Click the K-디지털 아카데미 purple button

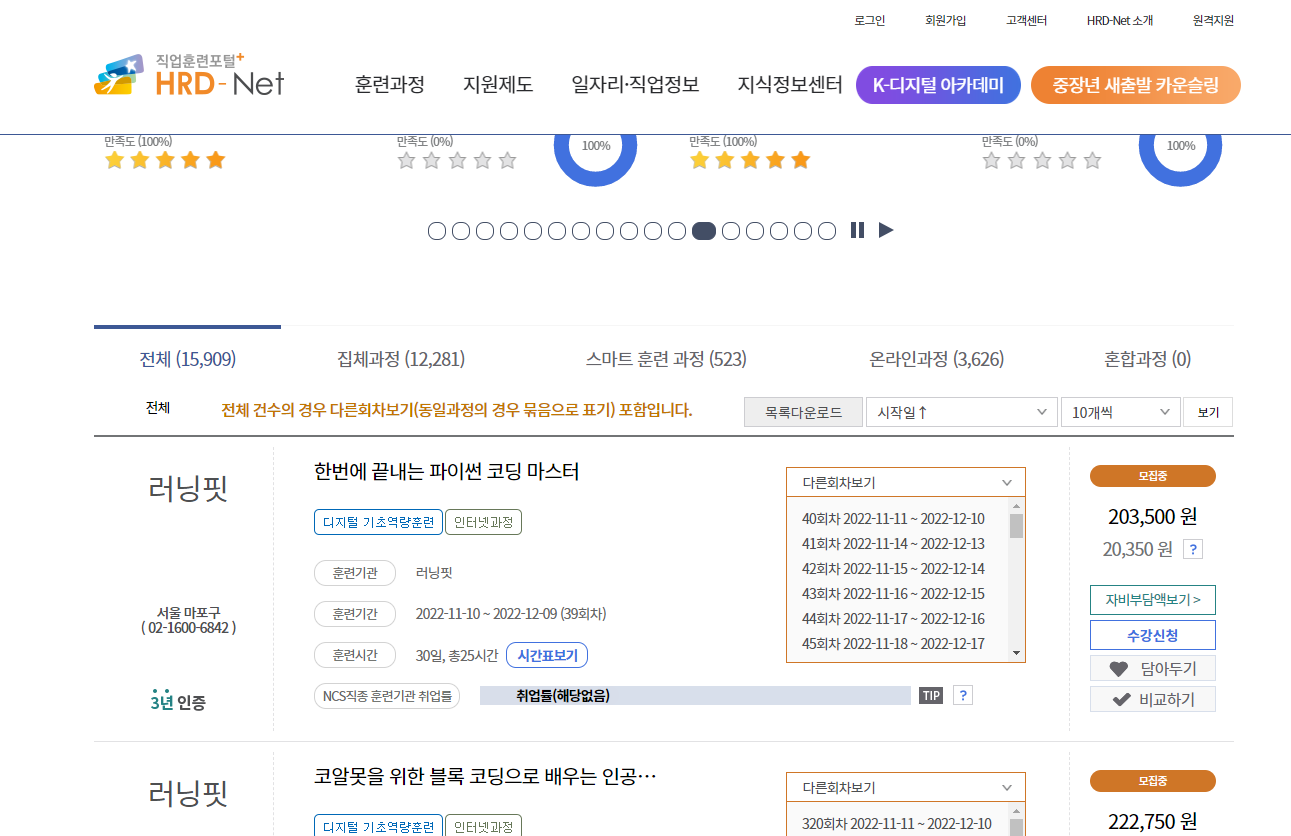[x=938, y=85]
